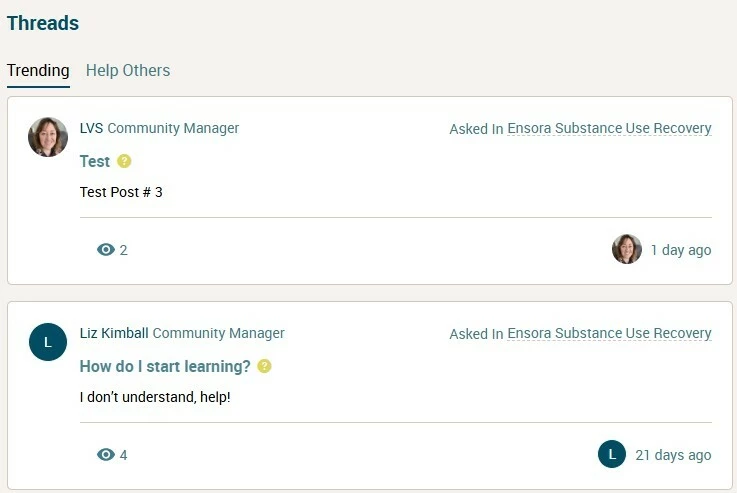Switch to the Trending tab
Viewport: 737px width, 493px height.
(38, 70)
